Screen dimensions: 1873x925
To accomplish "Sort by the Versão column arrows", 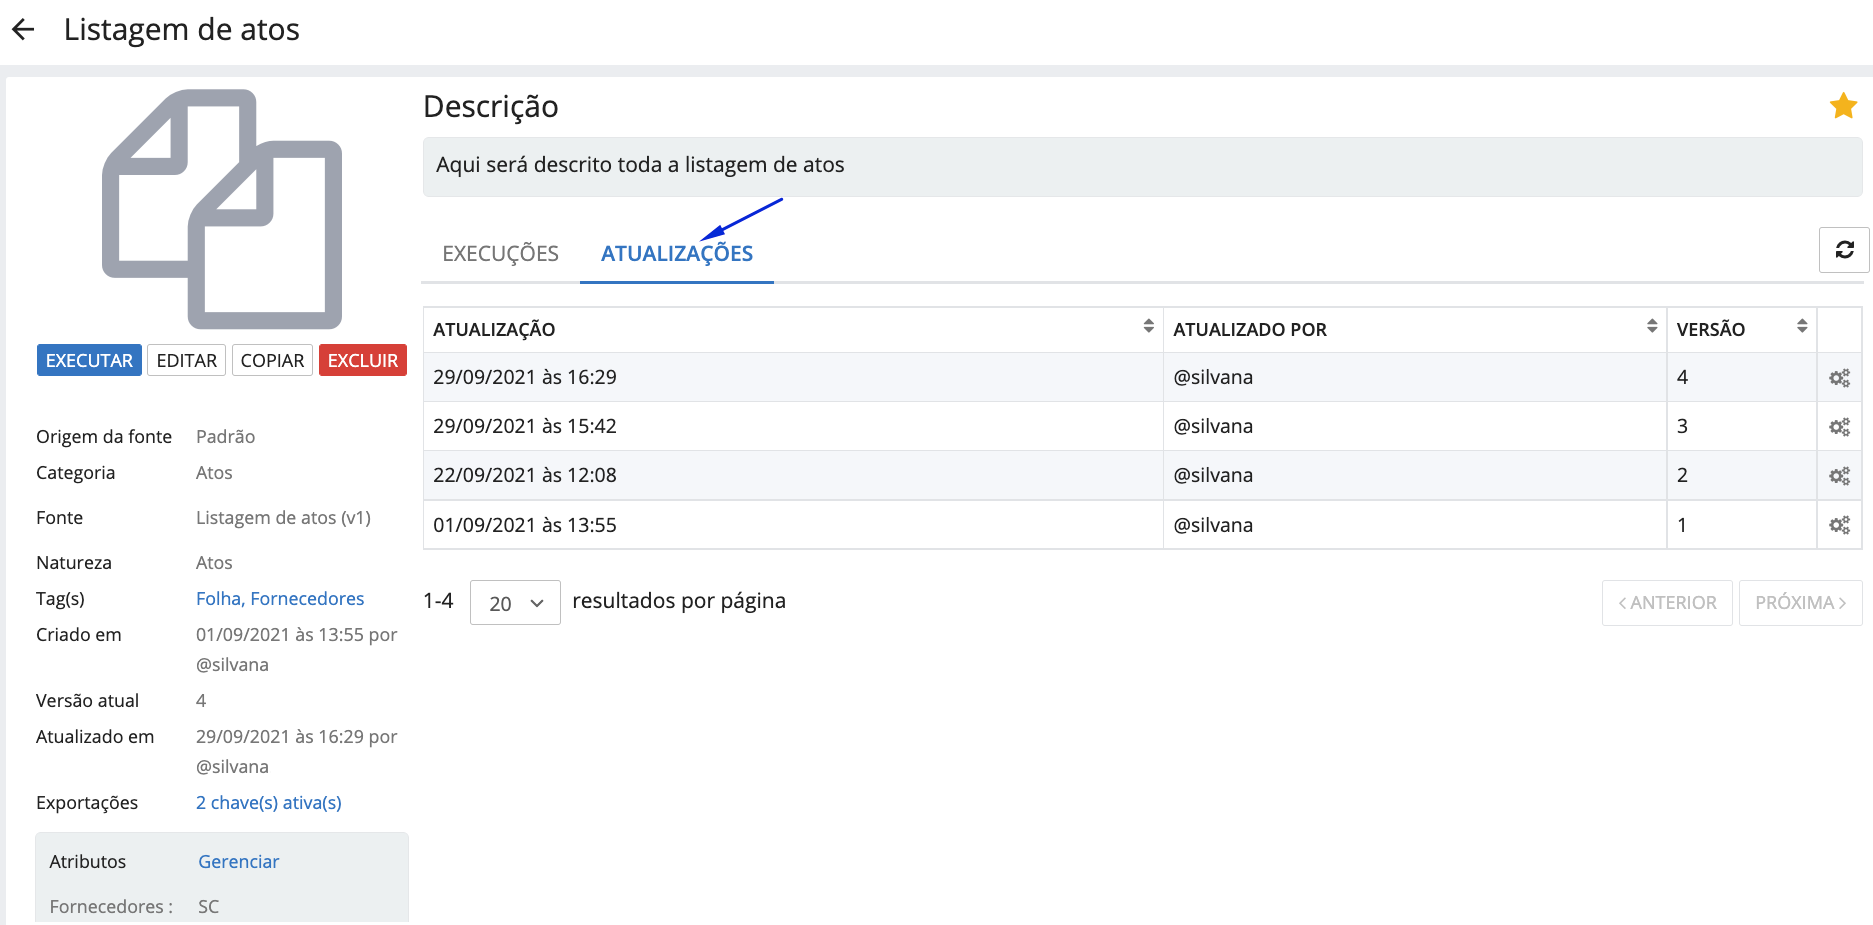I will [1801, 326].
